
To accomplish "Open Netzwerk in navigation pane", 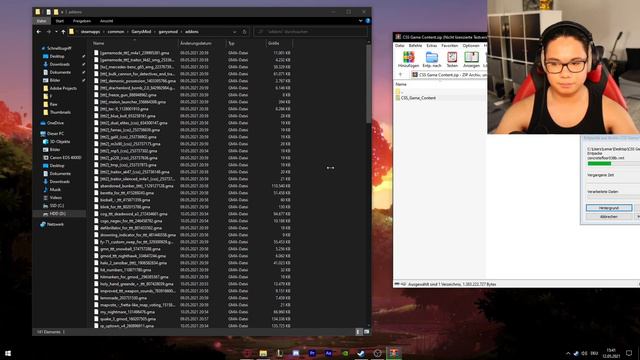I will (55, 224).
